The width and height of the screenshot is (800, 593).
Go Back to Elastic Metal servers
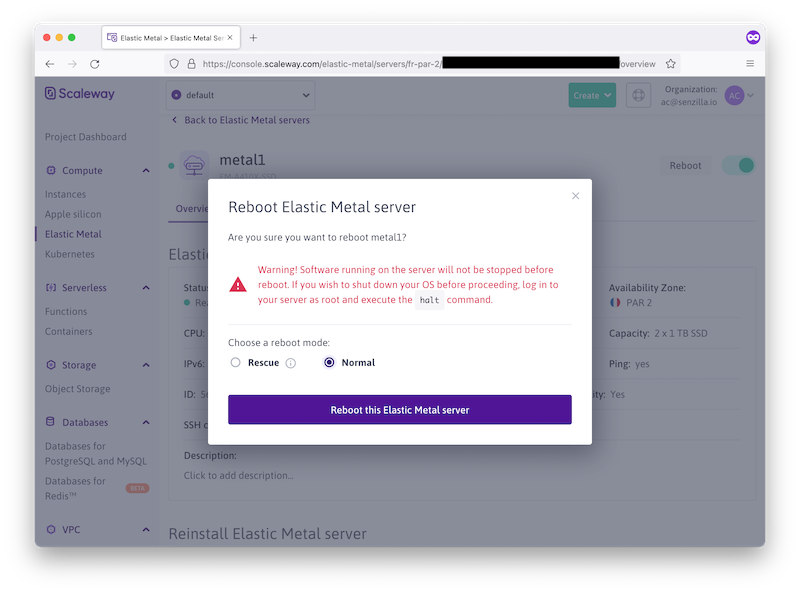click(x=241, y=120)
